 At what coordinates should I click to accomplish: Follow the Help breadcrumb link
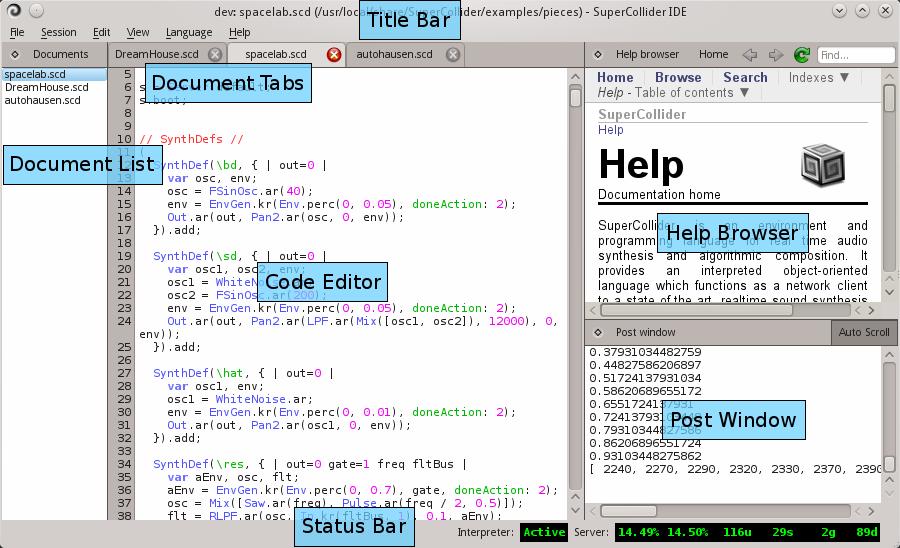click(610, 130)
